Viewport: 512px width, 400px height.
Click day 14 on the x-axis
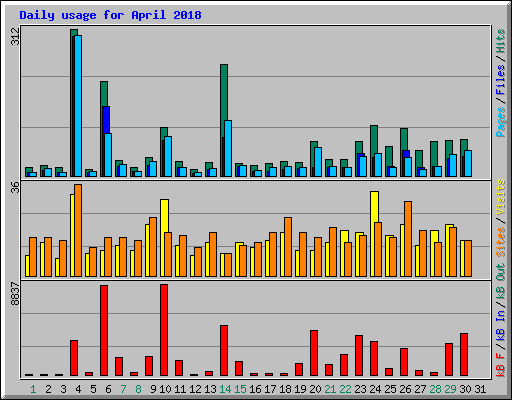(x=225, y=389)
